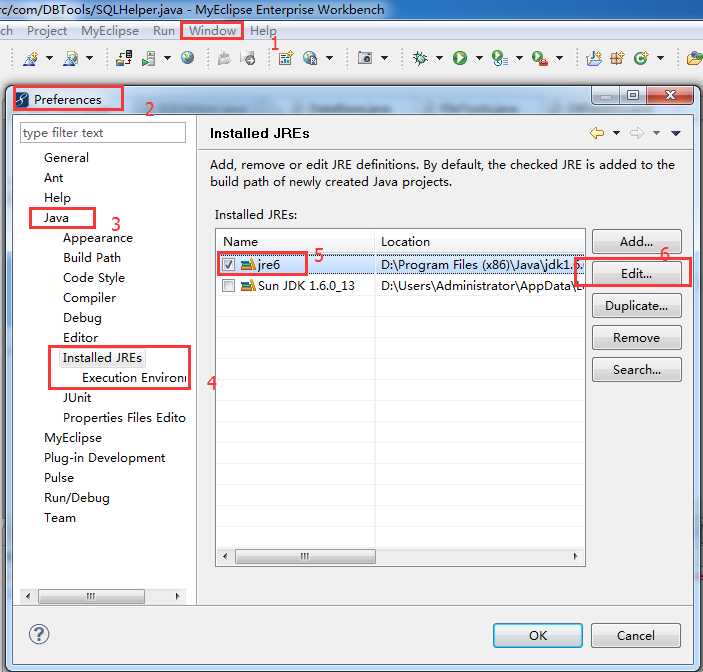
Task: Open the External Tools dropdown arrow
Action: pyautogui.click(x=560, y=58)
